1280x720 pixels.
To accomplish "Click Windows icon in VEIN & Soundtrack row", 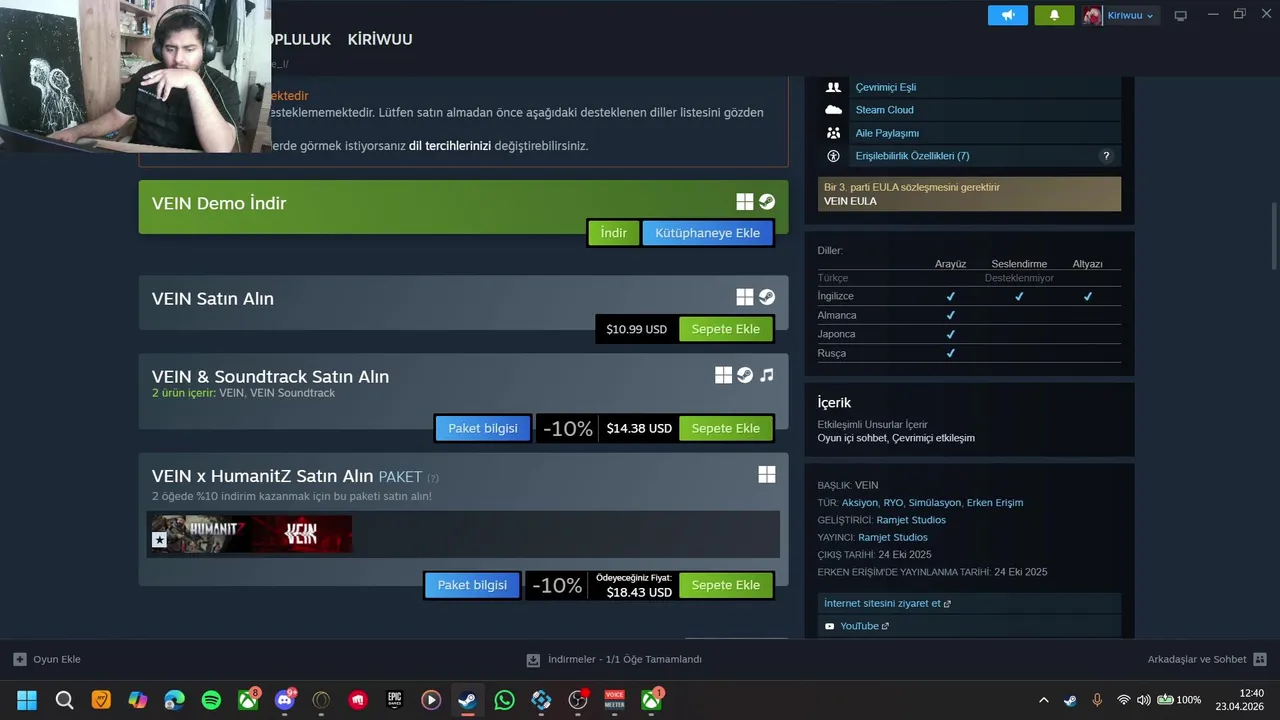I will [x=723, y=375].
